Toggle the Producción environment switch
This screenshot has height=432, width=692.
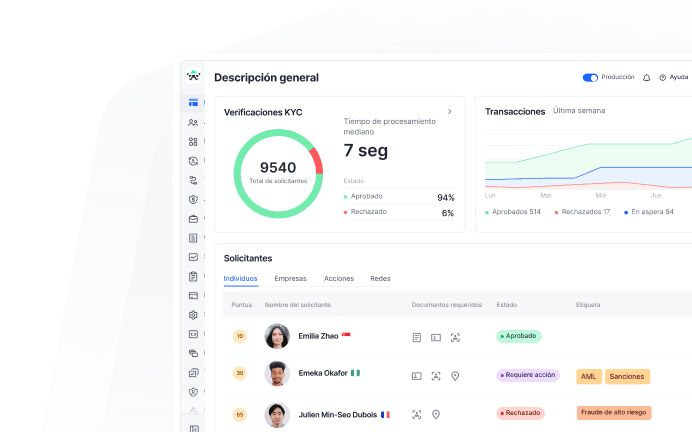coord(590,77)
